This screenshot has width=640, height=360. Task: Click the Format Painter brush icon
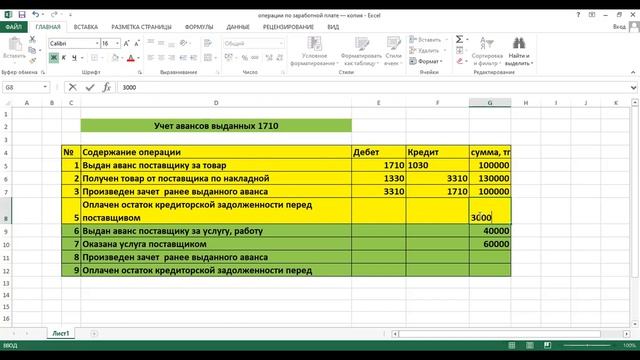point(32,60)
